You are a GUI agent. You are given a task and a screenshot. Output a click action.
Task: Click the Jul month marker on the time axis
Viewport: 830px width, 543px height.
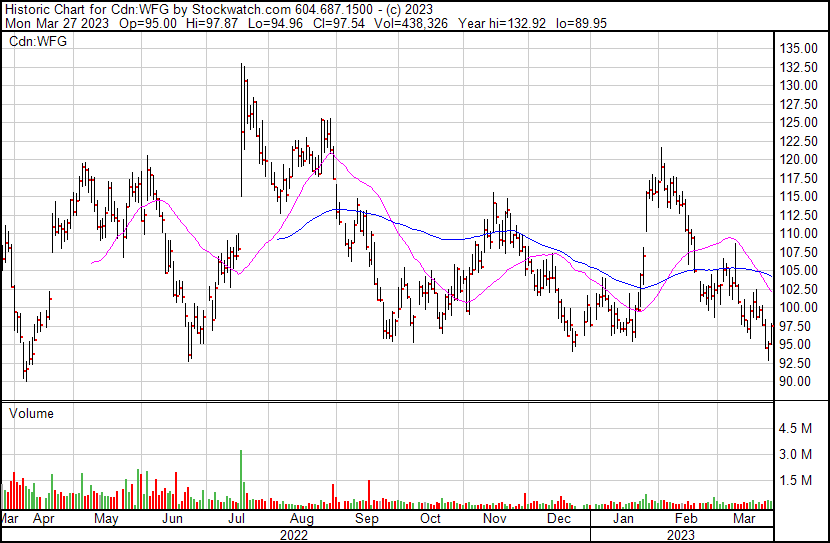pos(238,520)
